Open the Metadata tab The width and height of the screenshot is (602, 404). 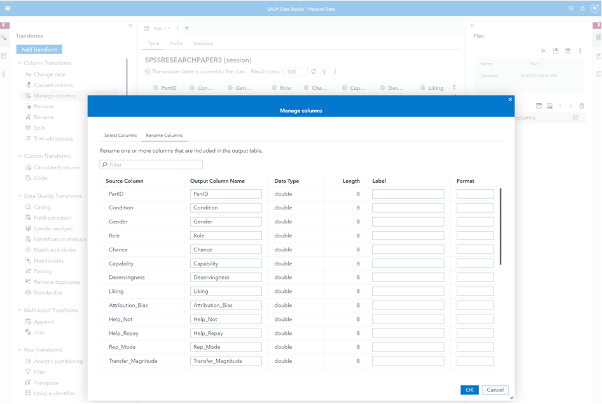[x=203, y=43]
